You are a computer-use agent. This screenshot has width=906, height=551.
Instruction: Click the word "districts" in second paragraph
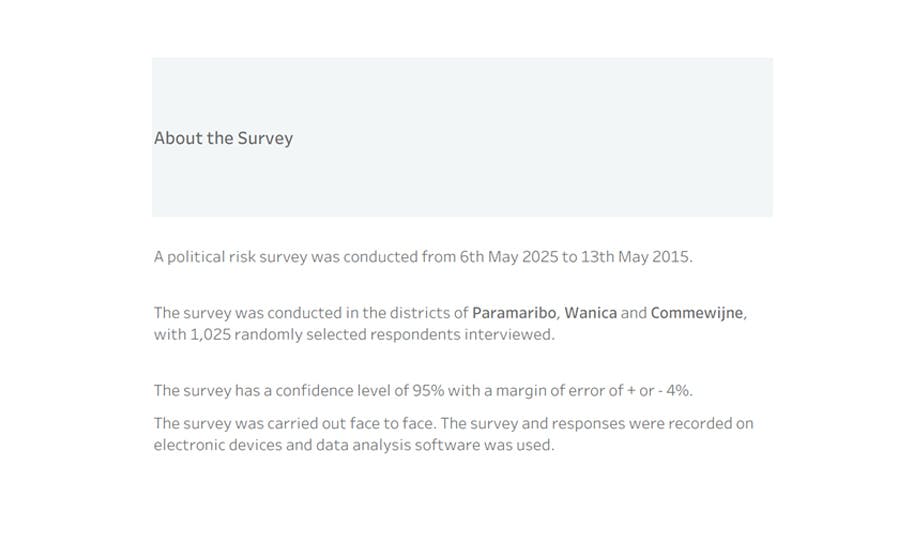point(419,312)
